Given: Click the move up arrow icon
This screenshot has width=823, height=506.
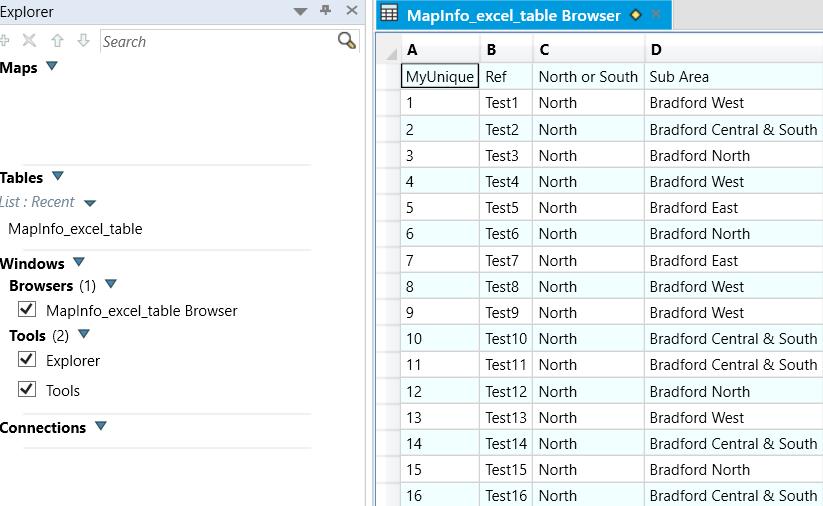Looking at the screenshot, I should (57, 41).
